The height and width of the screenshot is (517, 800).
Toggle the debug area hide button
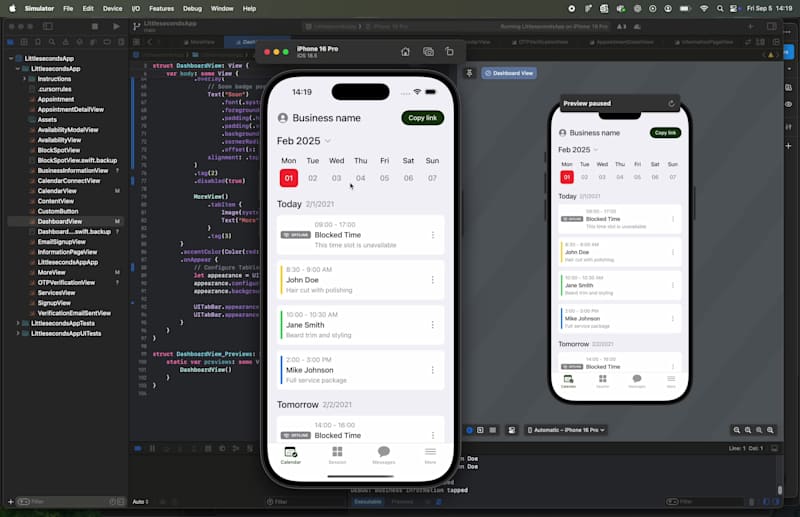774,449
